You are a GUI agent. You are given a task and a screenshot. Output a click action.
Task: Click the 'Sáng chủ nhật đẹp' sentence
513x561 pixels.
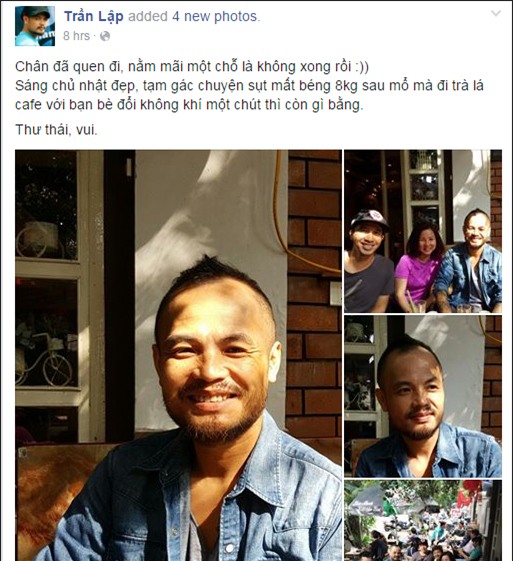tap(249, 96)
